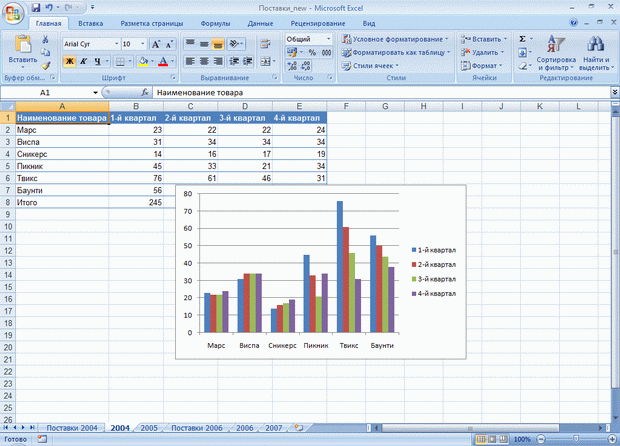Image resolution: width=620 pixels, height=446 pixels.
Task: Decrease font size with small A
Action: tap(169, 44)
